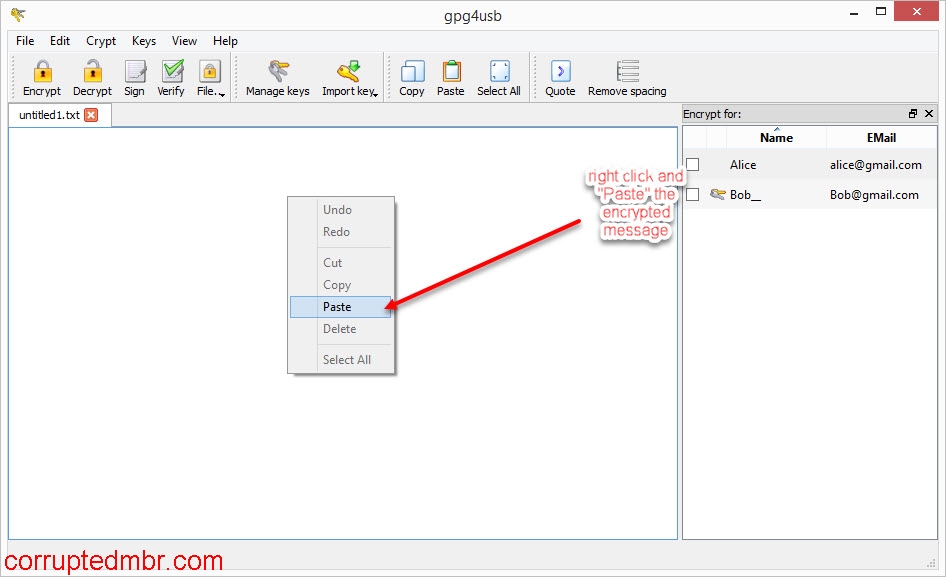Click the Copy toolbar icon

pyautogui.click(x=411, y=70)
